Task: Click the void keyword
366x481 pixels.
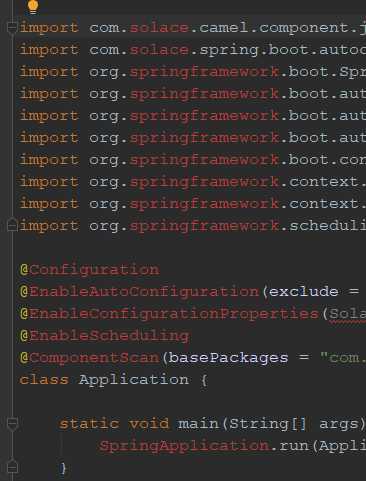Action: click(149, 424)
